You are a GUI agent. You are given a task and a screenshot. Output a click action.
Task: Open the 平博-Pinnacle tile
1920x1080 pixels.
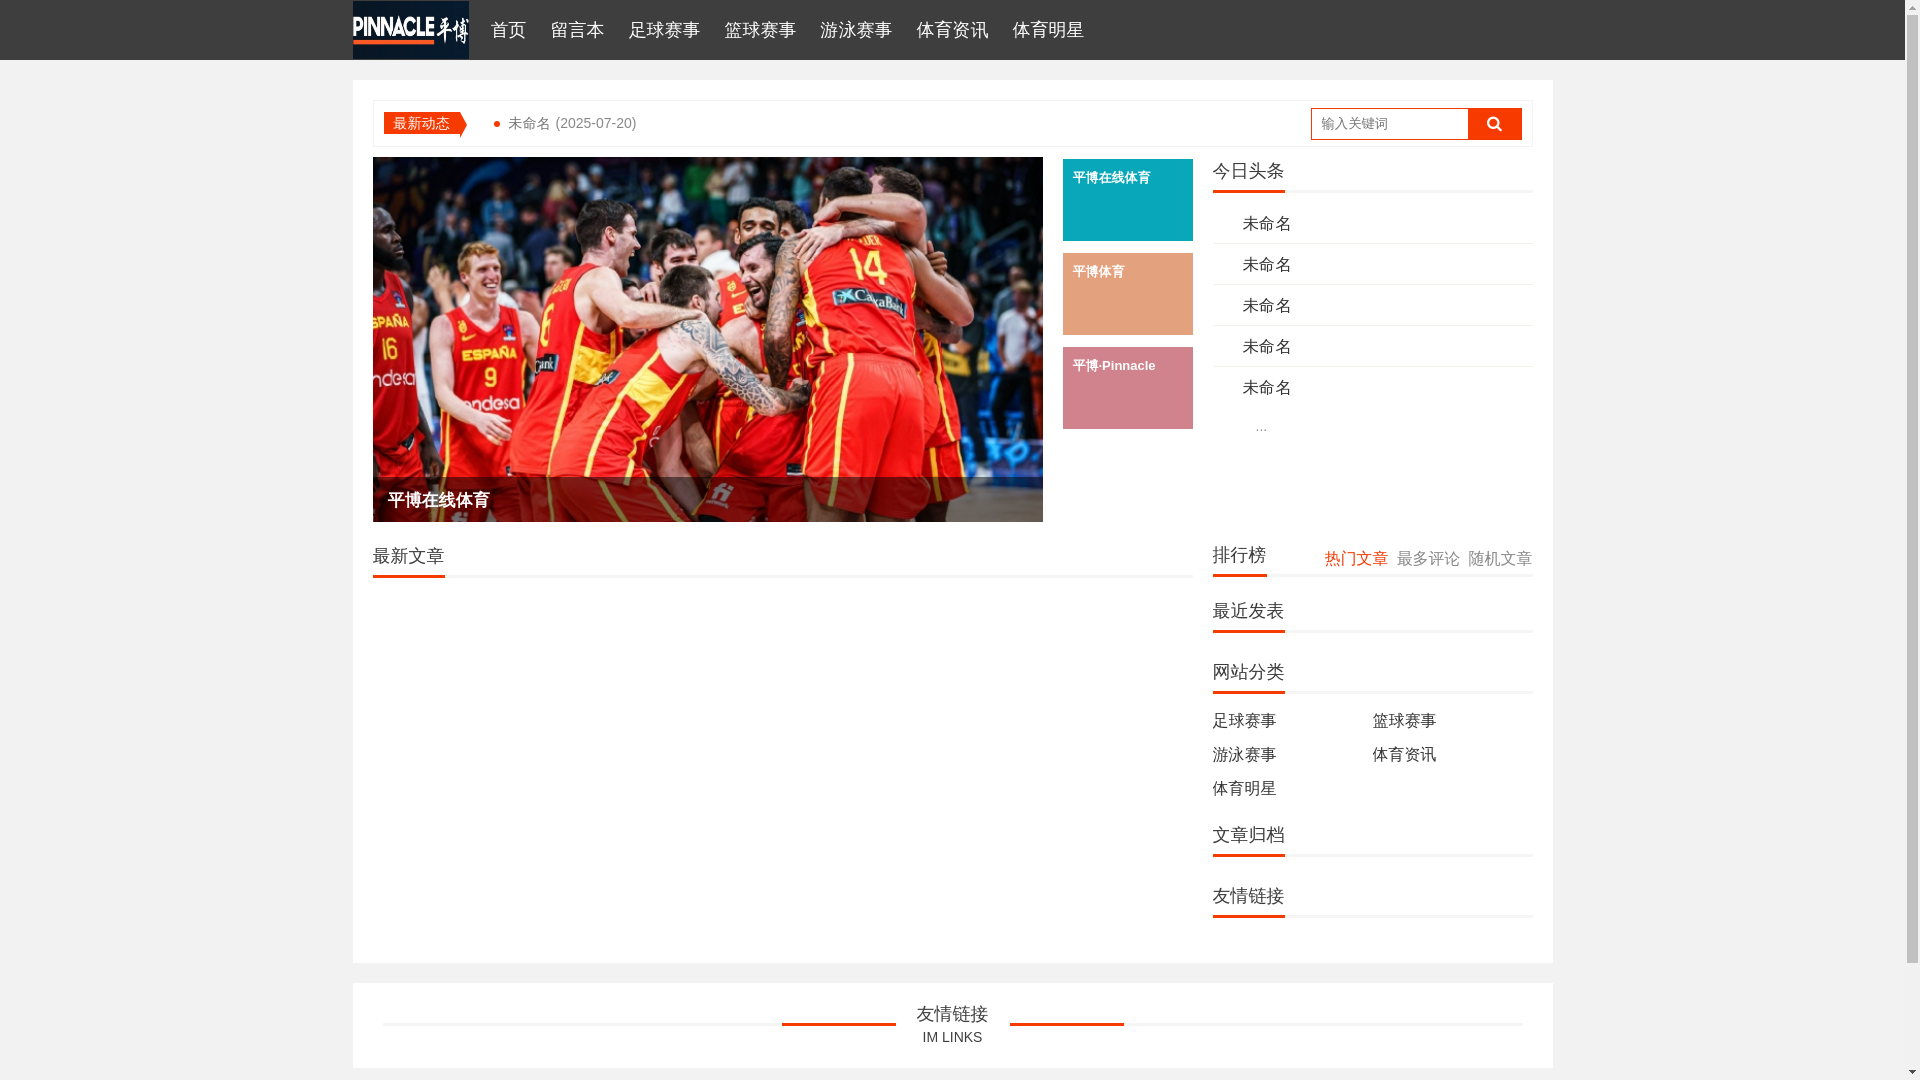1127,388
